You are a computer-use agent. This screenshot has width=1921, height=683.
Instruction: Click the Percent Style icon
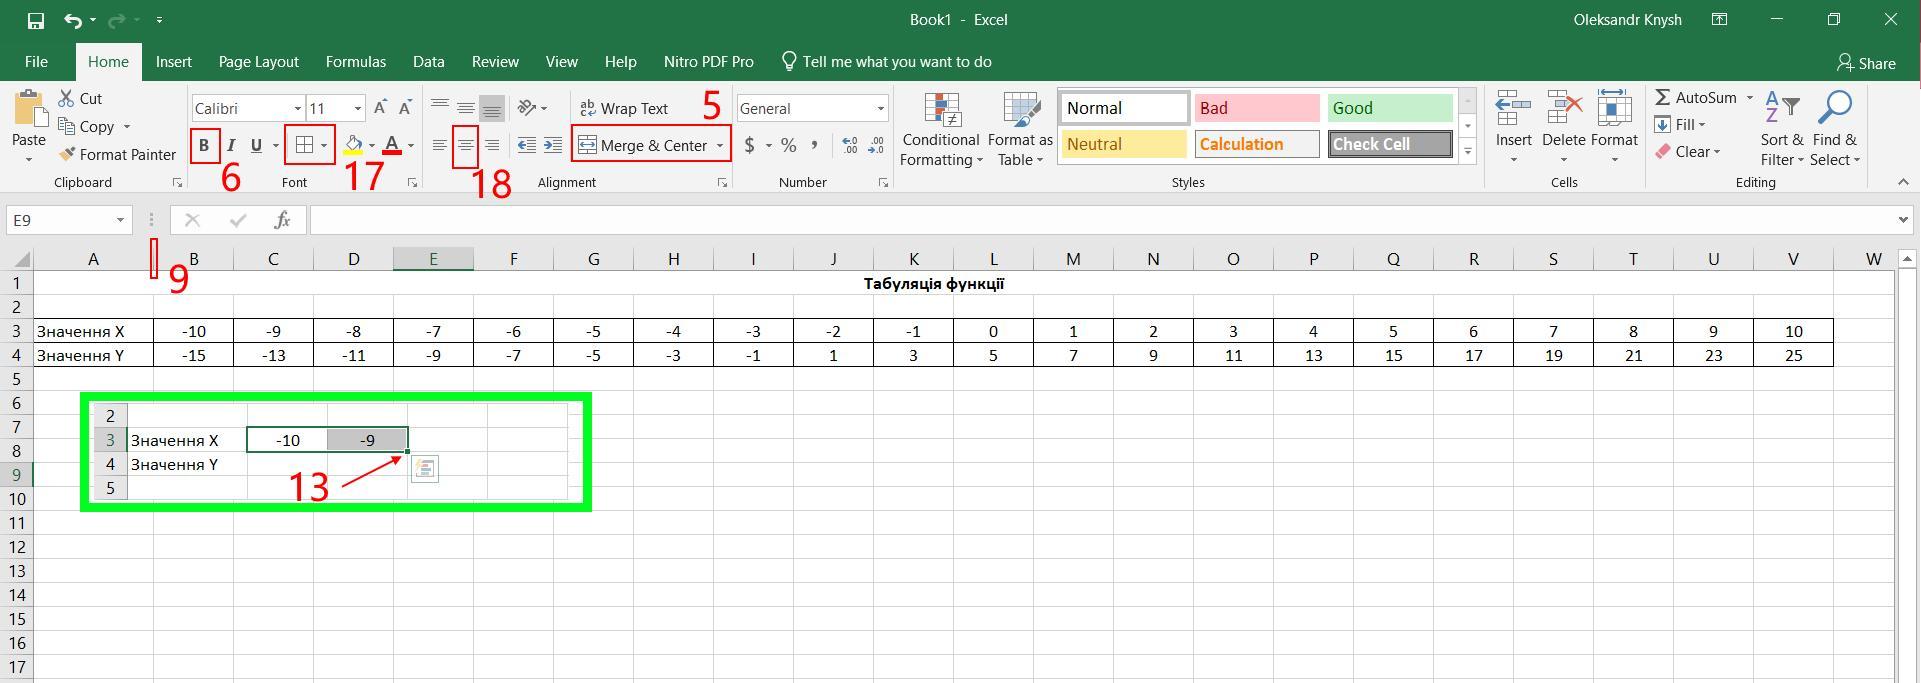[789, 145]
